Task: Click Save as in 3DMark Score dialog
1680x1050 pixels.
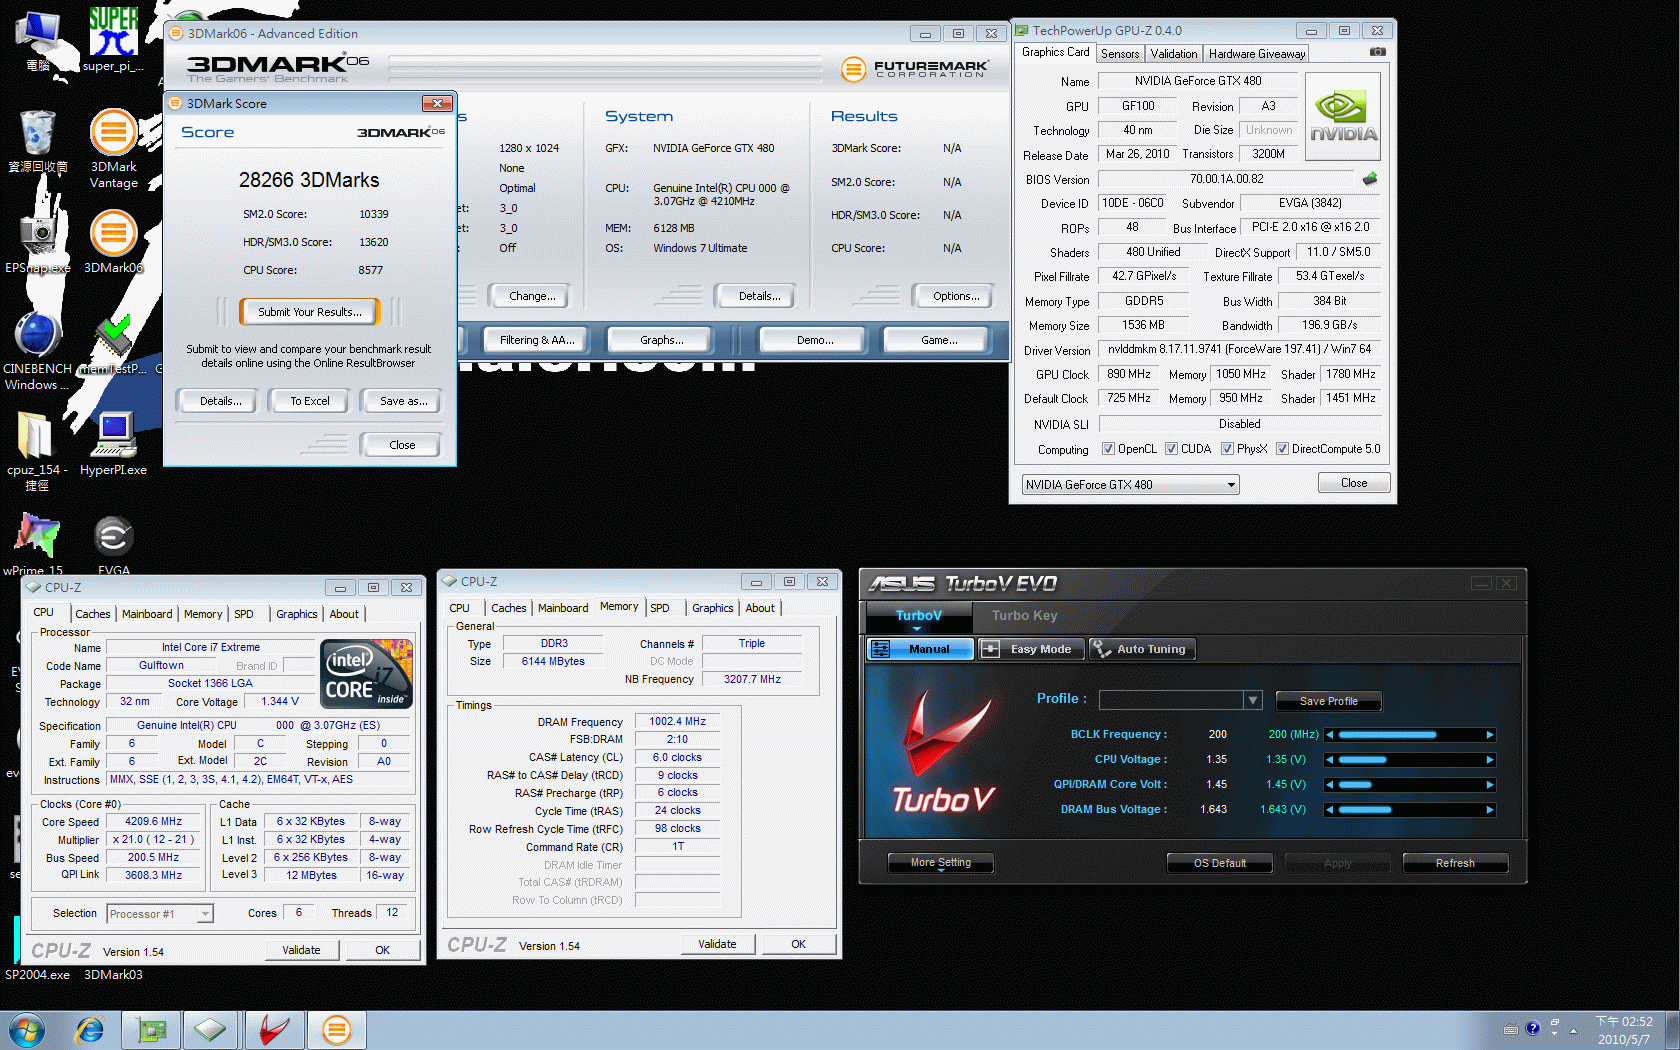Action: [404, 401]
